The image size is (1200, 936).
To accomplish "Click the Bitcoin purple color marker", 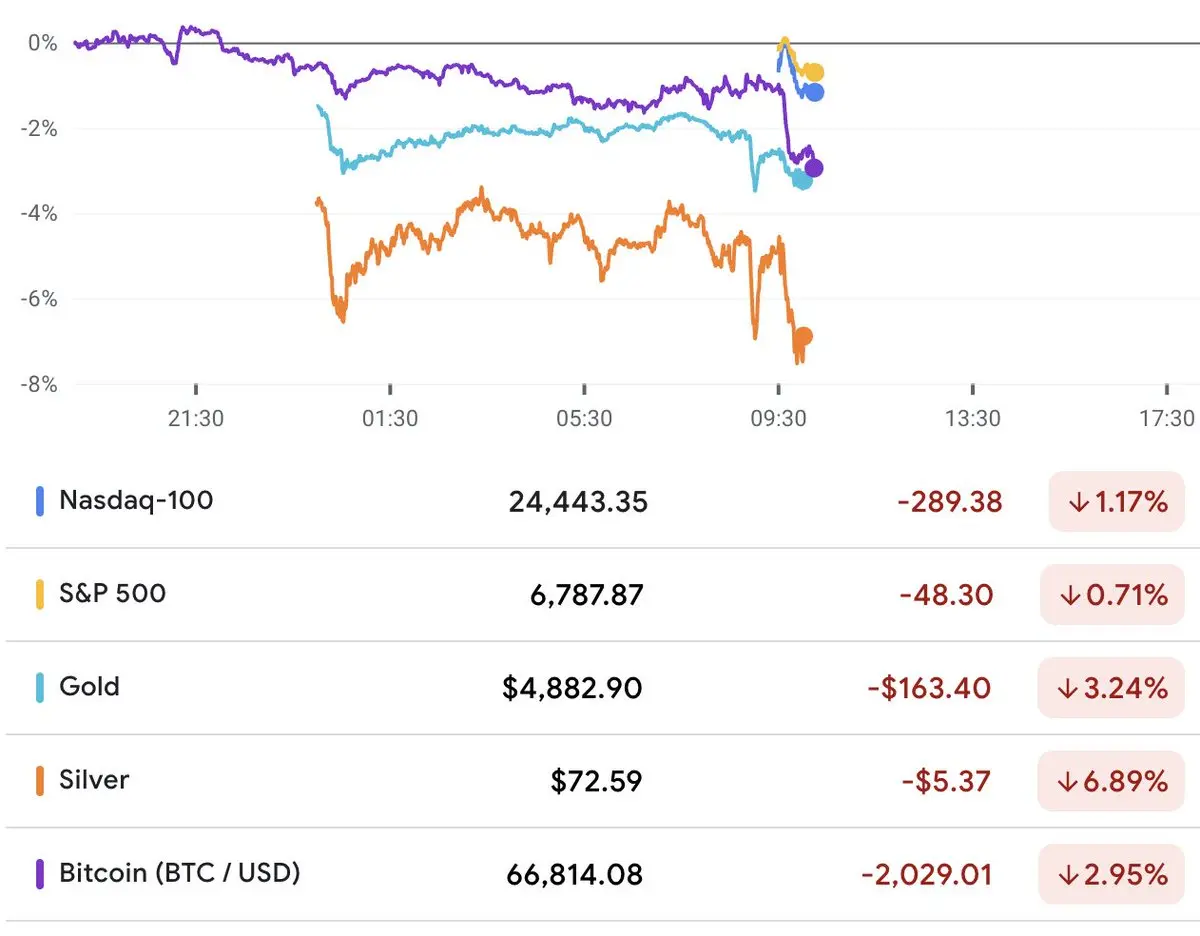I will [40, 873].
